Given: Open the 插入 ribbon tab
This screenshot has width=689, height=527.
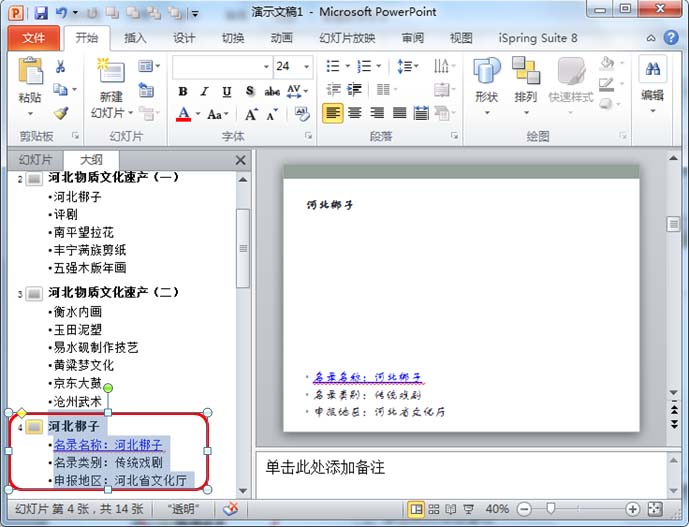Looking at the screenshot, I should pyautogui.click(x=135, y=38).
